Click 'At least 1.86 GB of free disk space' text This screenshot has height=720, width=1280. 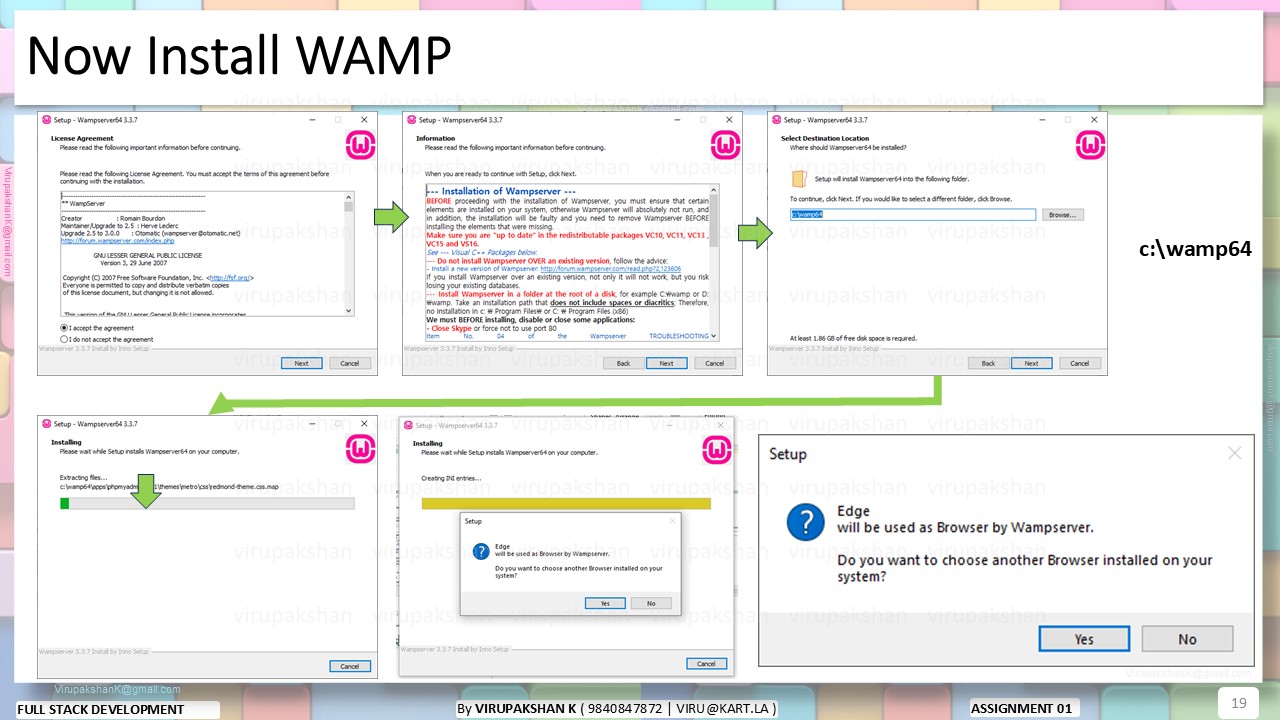[x=853, y=339]
